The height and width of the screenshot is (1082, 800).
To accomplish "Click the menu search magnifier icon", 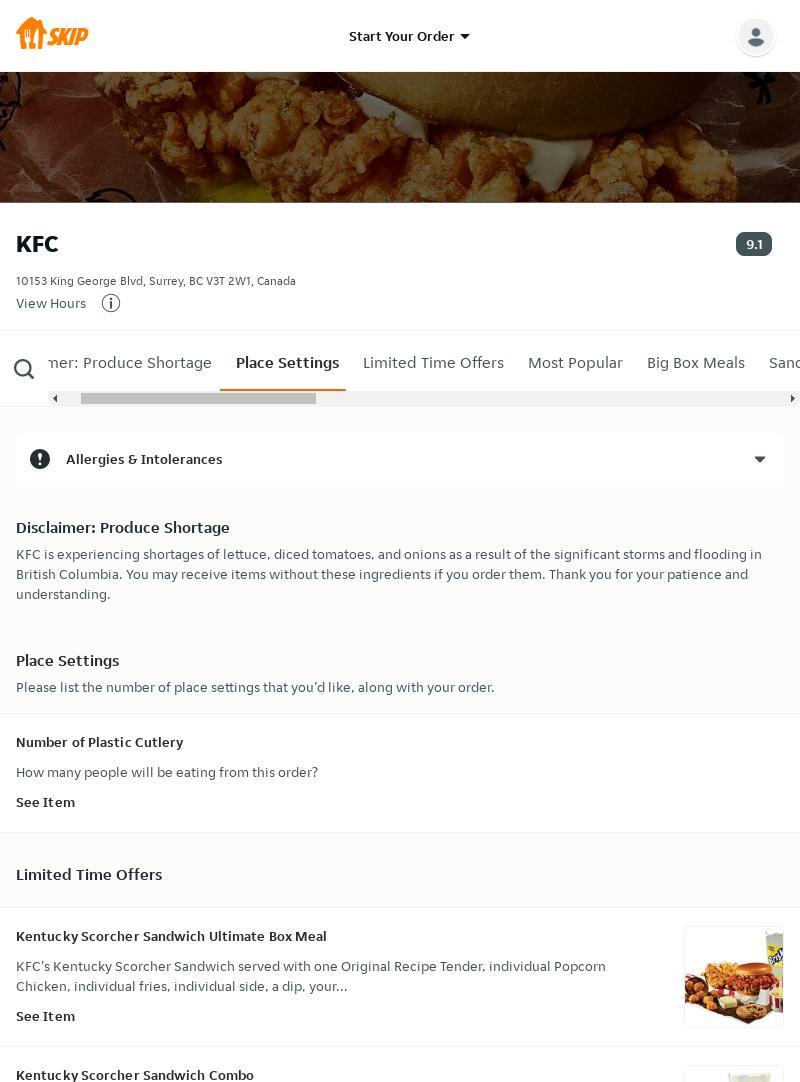I will (24, 370).
